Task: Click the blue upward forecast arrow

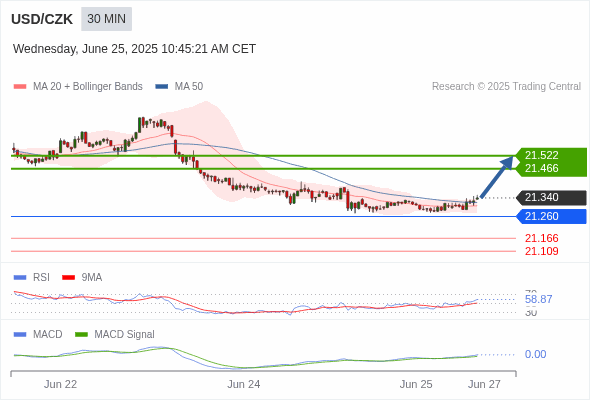Action: click(x=497, y=177)
